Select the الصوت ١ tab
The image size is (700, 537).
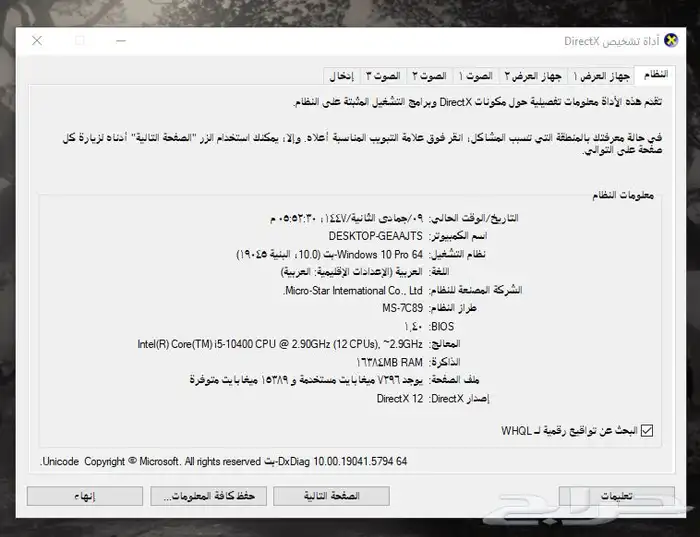click(x=476, y=76)
